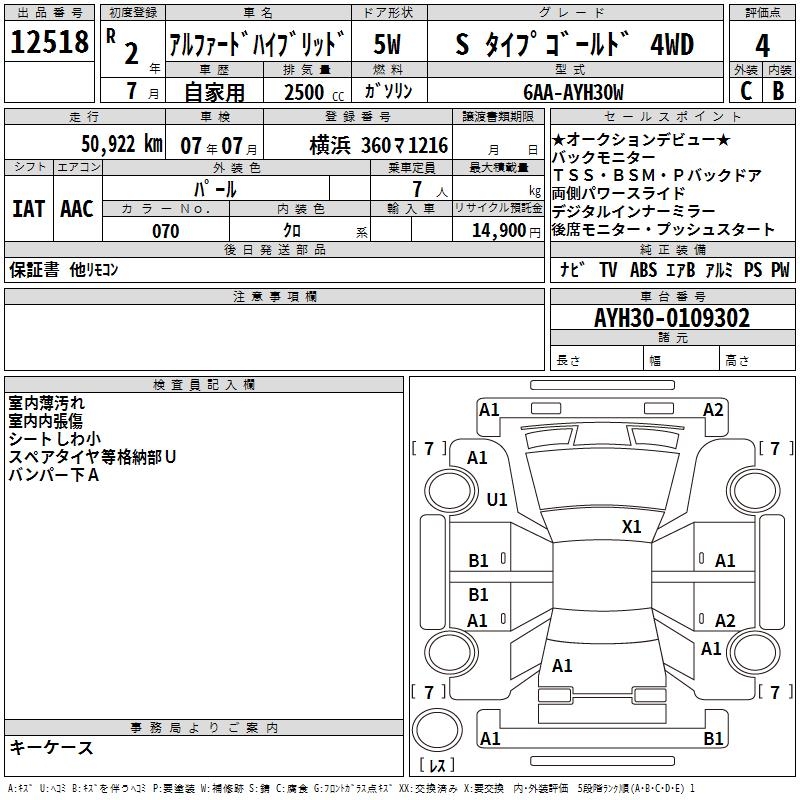
Task: Click the star before オークションデビュー
Action: [x=558, y=139]
